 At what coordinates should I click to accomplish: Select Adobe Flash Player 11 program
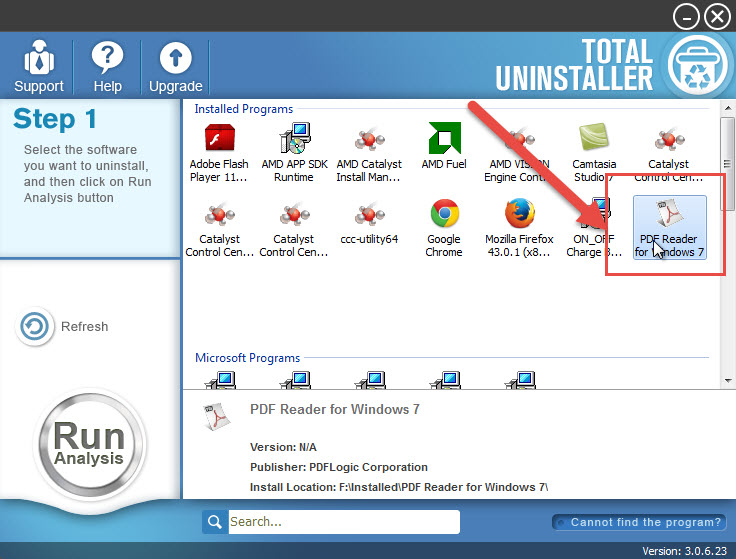pos(219,152)
